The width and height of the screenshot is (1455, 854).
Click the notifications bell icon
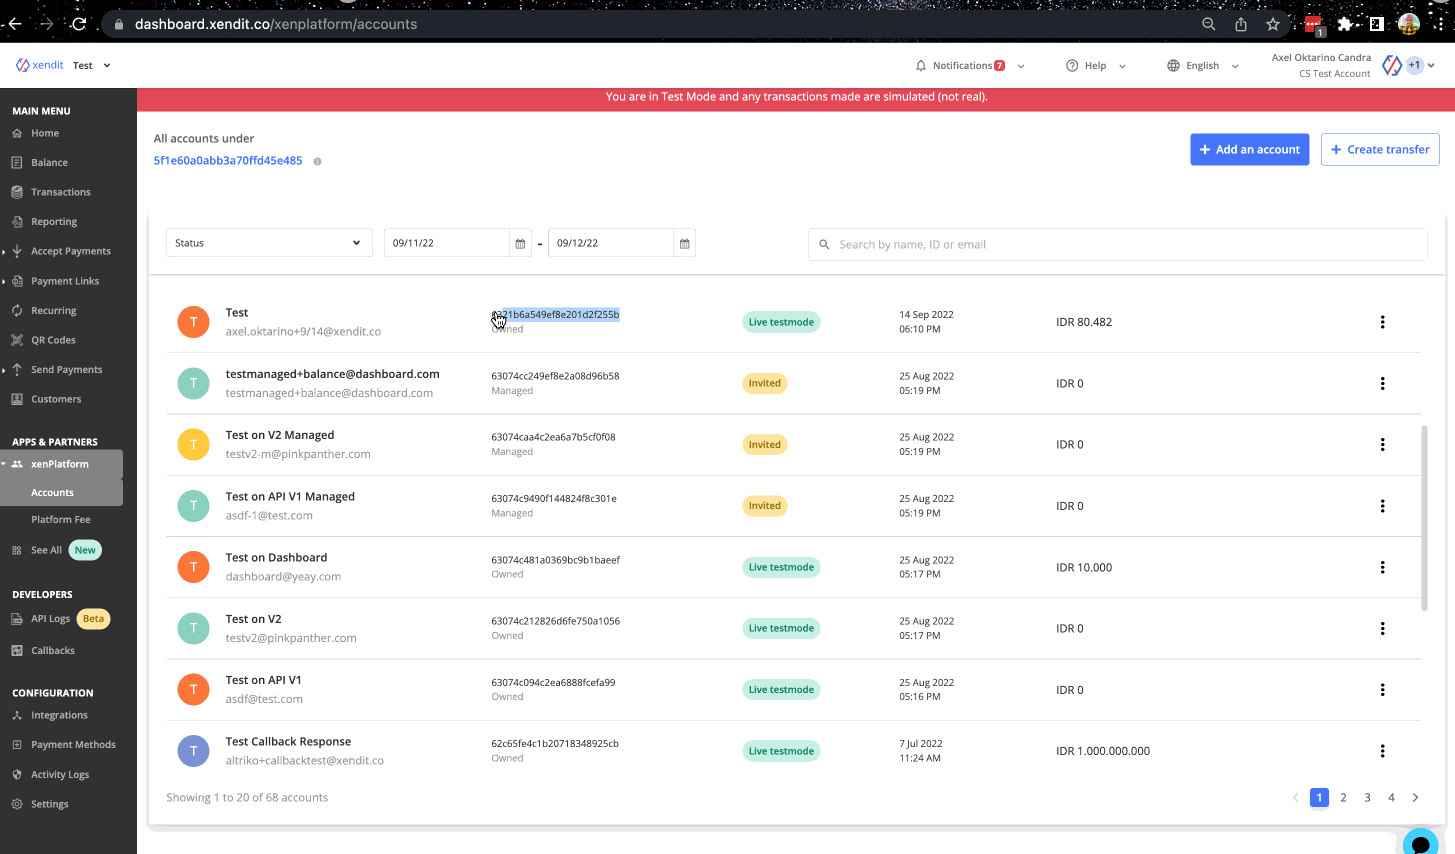(921, 66)
